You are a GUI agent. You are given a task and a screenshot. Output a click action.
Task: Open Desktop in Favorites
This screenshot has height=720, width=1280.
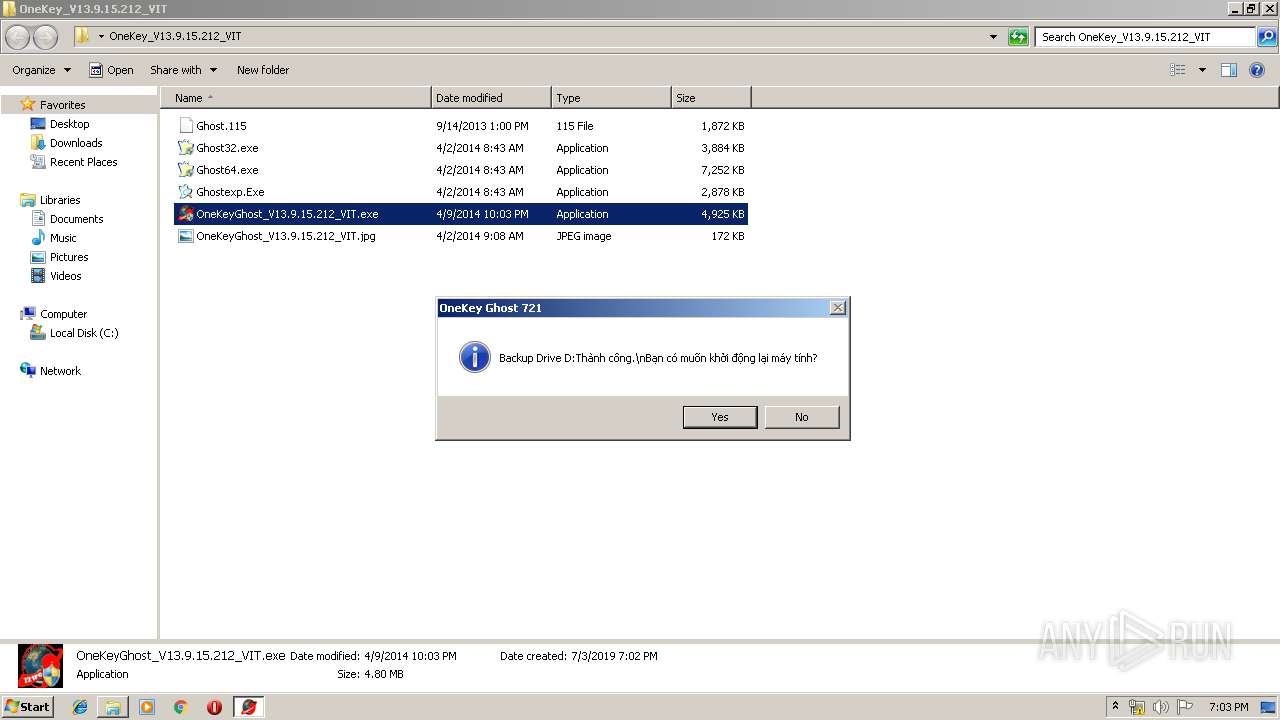tap(69, 124)
